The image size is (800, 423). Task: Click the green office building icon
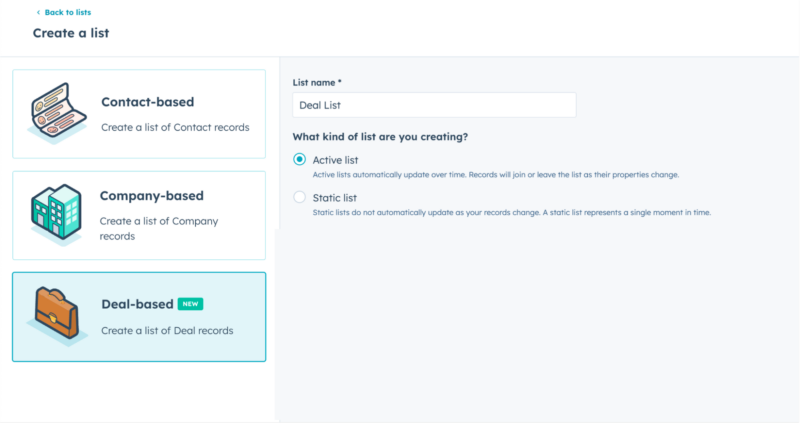click(x=56, y=214)
